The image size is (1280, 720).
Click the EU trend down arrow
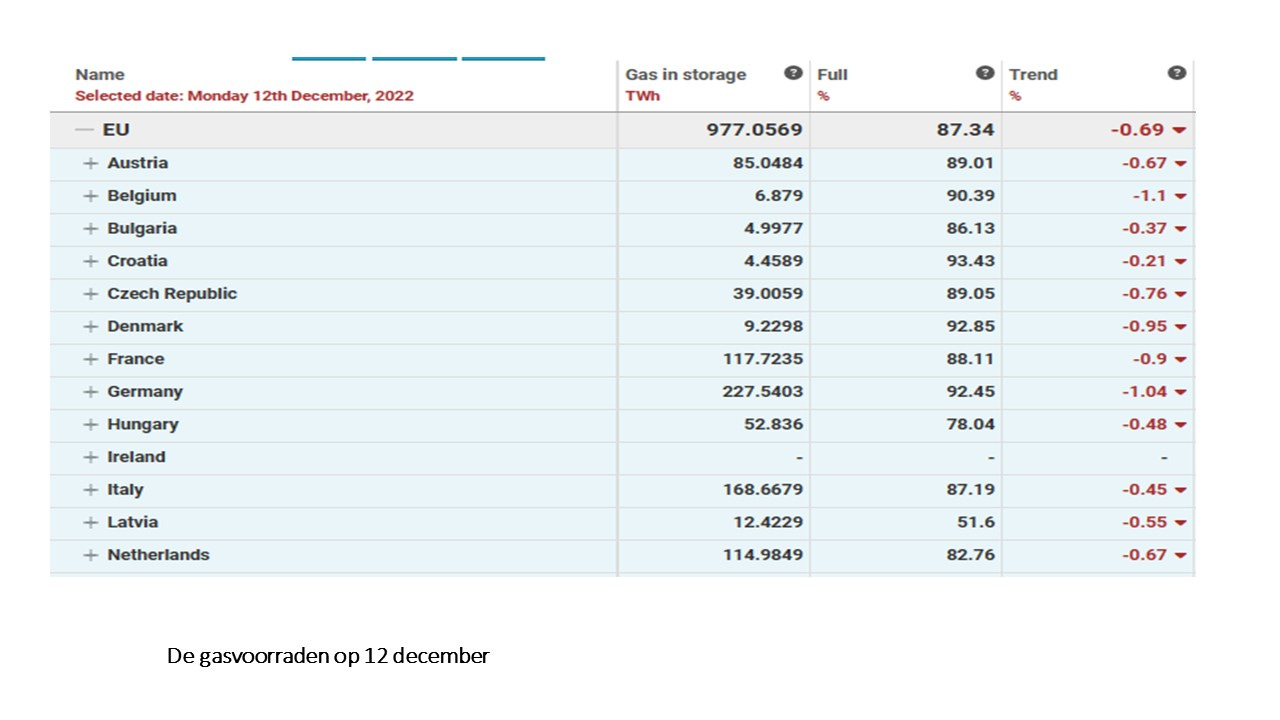[1180, 131]
